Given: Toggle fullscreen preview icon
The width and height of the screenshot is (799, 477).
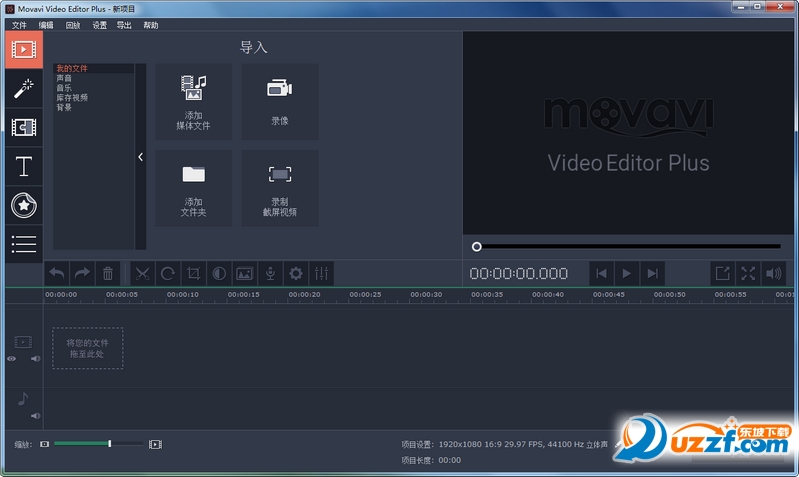Looking at the screenshot, I should (748, 274).
